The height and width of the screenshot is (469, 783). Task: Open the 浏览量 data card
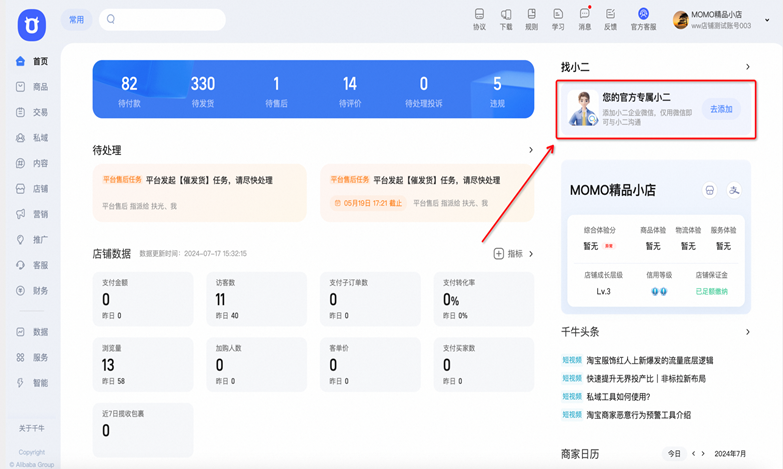(x=143, y=364)
